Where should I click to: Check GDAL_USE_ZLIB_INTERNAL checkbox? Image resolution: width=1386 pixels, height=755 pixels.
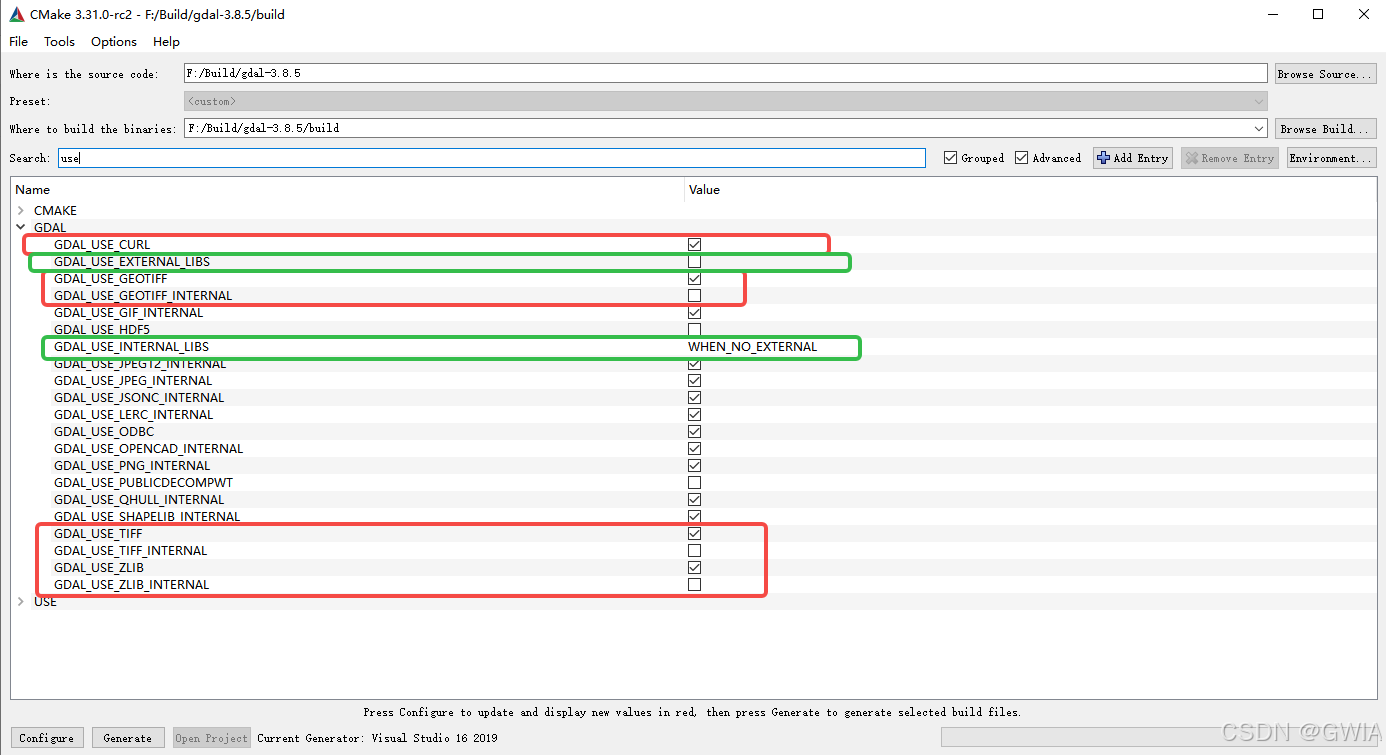tap(694, 585)
